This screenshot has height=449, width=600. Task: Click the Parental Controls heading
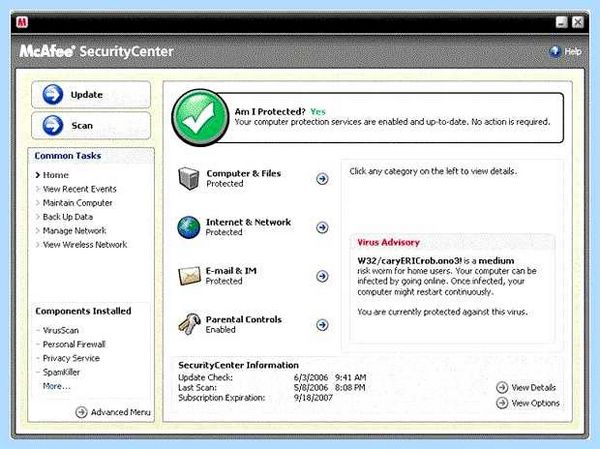click(244, 319)
